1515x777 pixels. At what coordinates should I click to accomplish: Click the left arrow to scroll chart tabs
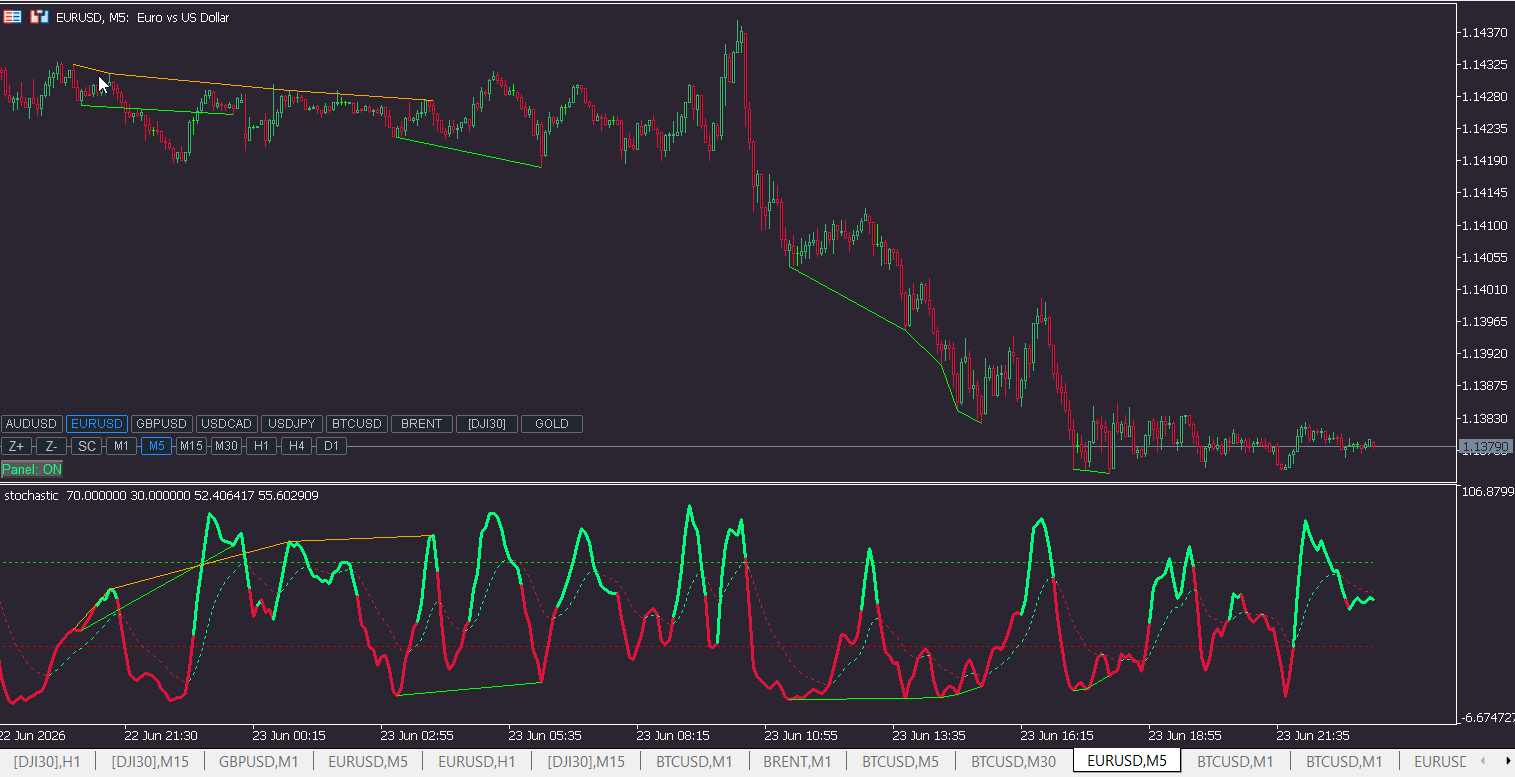[x=1482, y=762]
